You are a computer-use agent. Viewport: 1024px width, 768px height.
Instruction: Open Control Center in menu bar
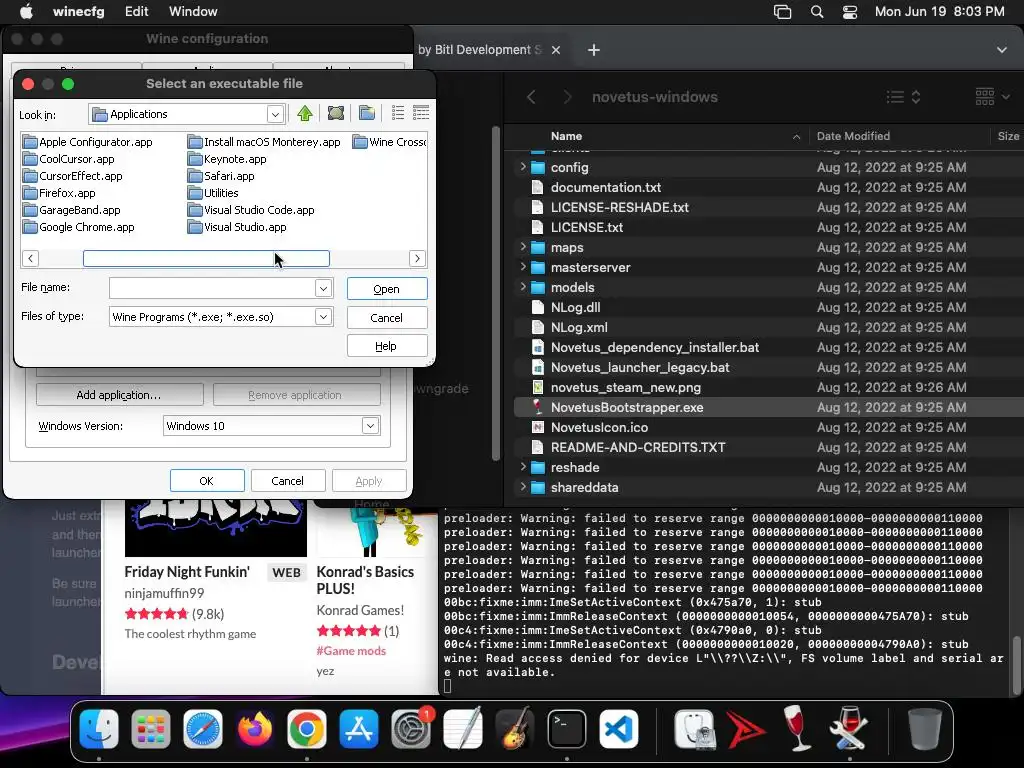(850, 12)
